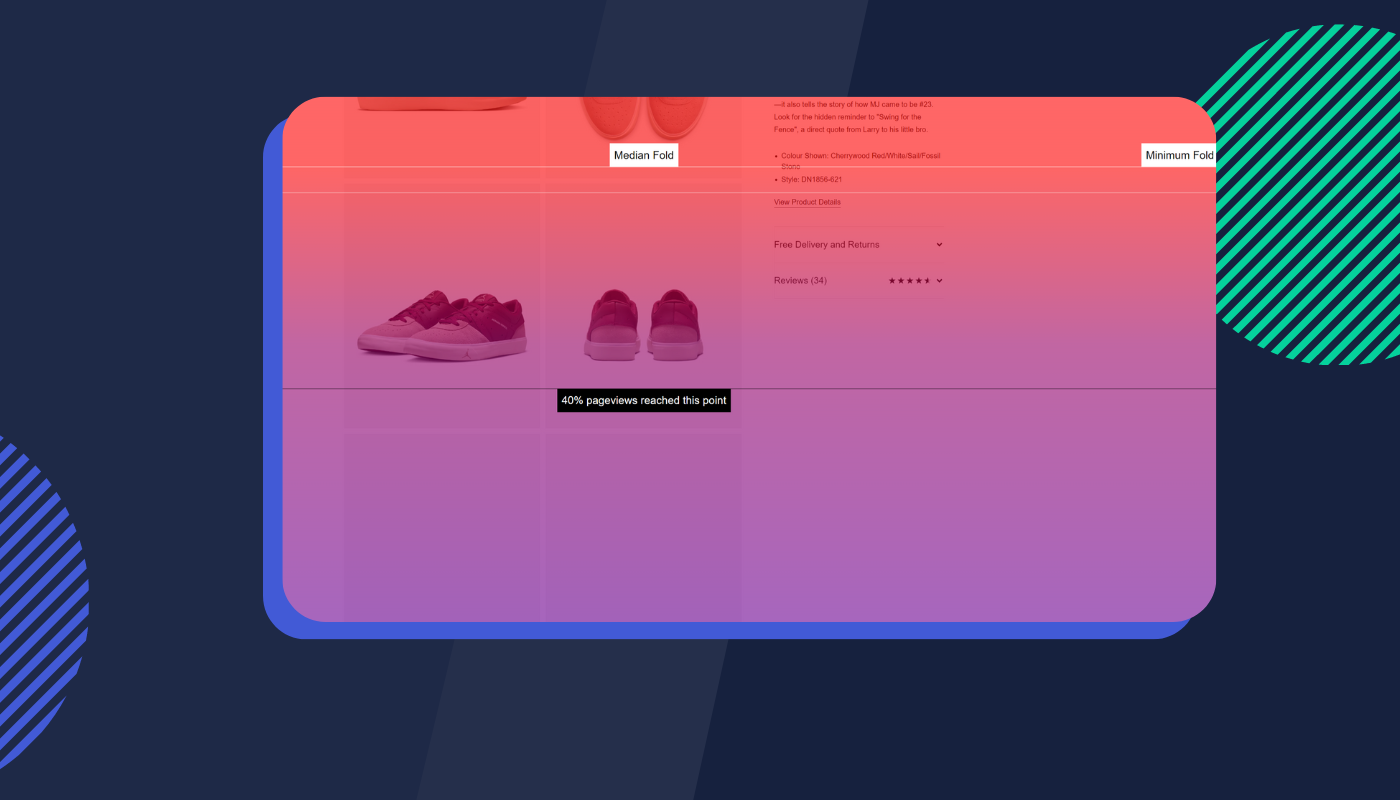Select the bottom-center faded gallery tile

(642, 525)
